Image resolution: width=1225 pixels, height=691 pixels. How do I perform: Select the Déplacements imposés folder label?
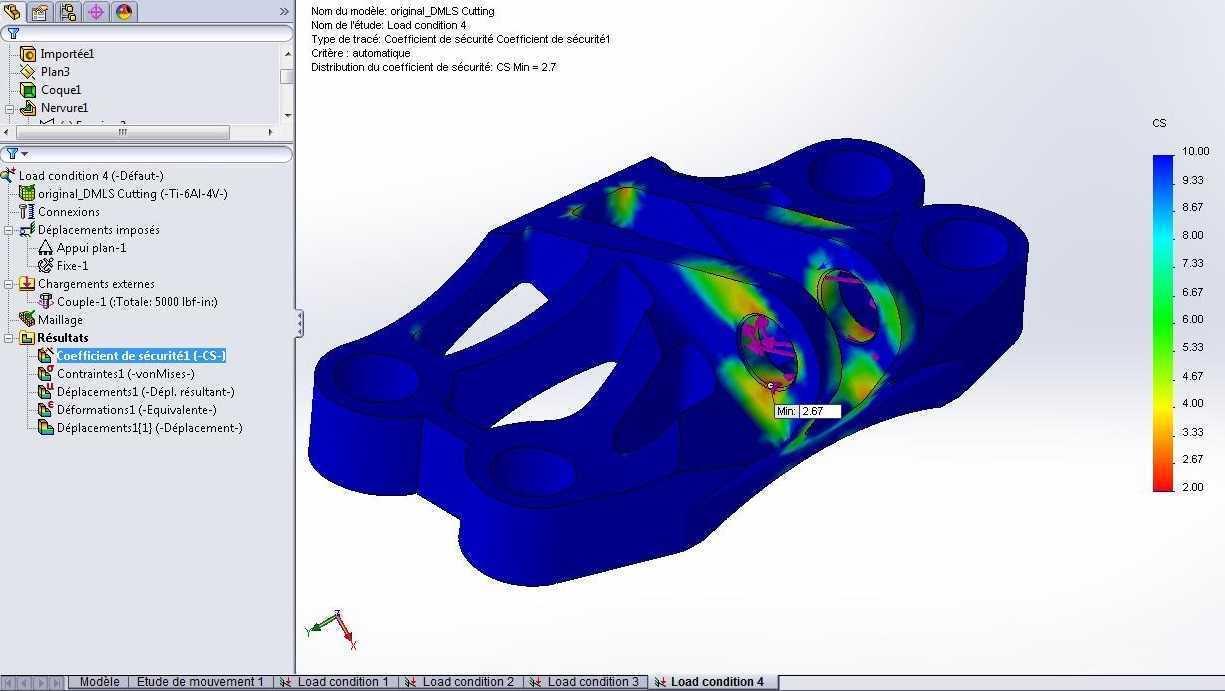tap(99, 230)
